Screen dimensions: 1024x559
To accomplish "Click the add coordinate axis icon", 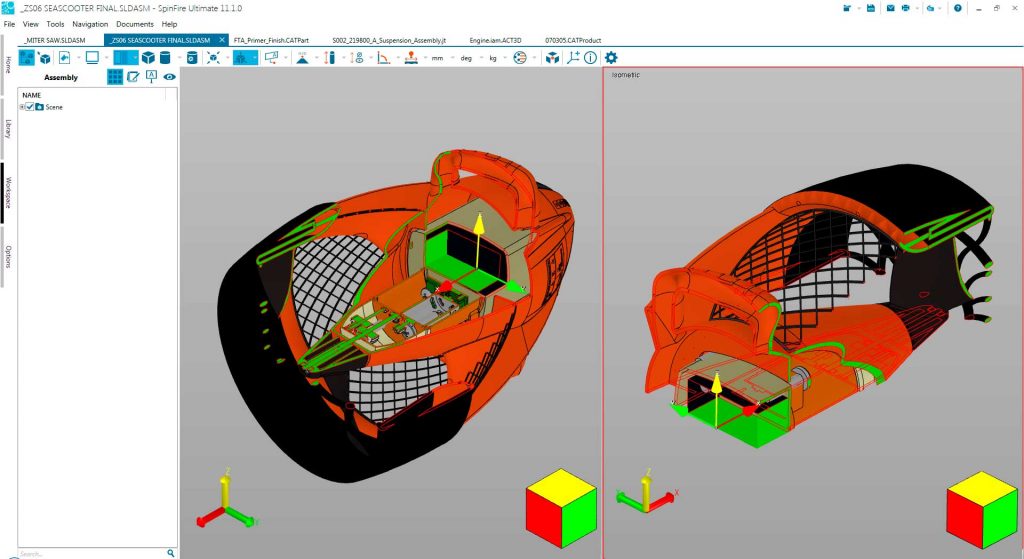I will pos(573,57).
